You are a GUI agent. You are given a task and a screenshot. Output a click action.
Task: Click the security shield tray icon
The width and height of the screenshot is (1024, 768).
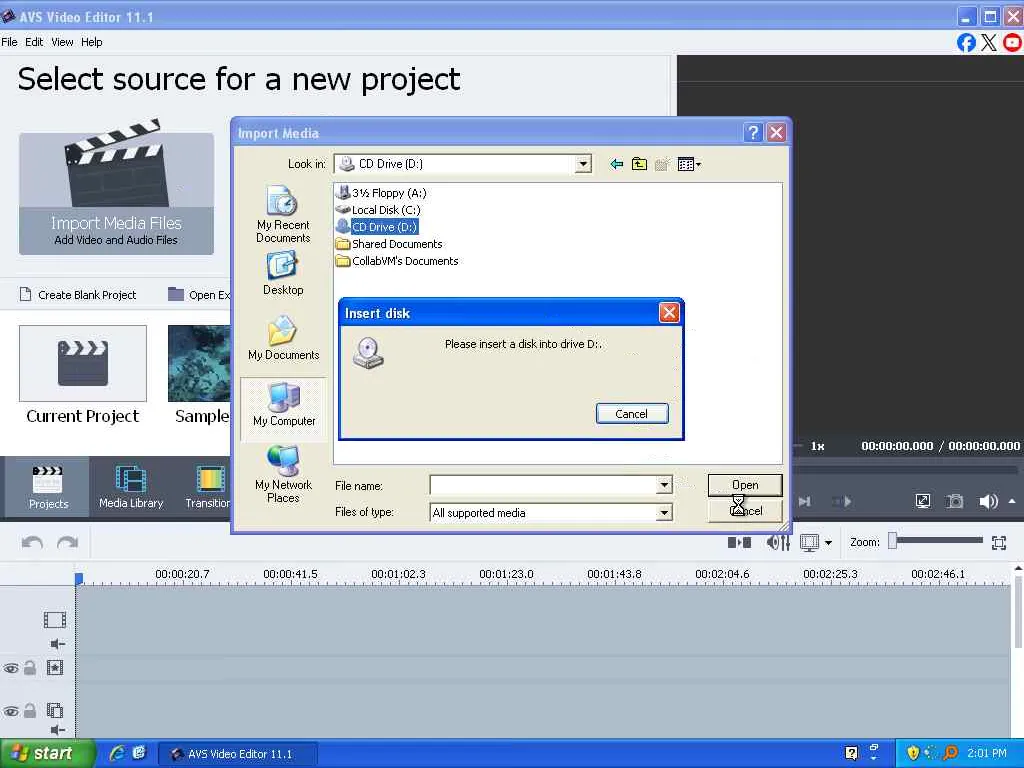913,753
